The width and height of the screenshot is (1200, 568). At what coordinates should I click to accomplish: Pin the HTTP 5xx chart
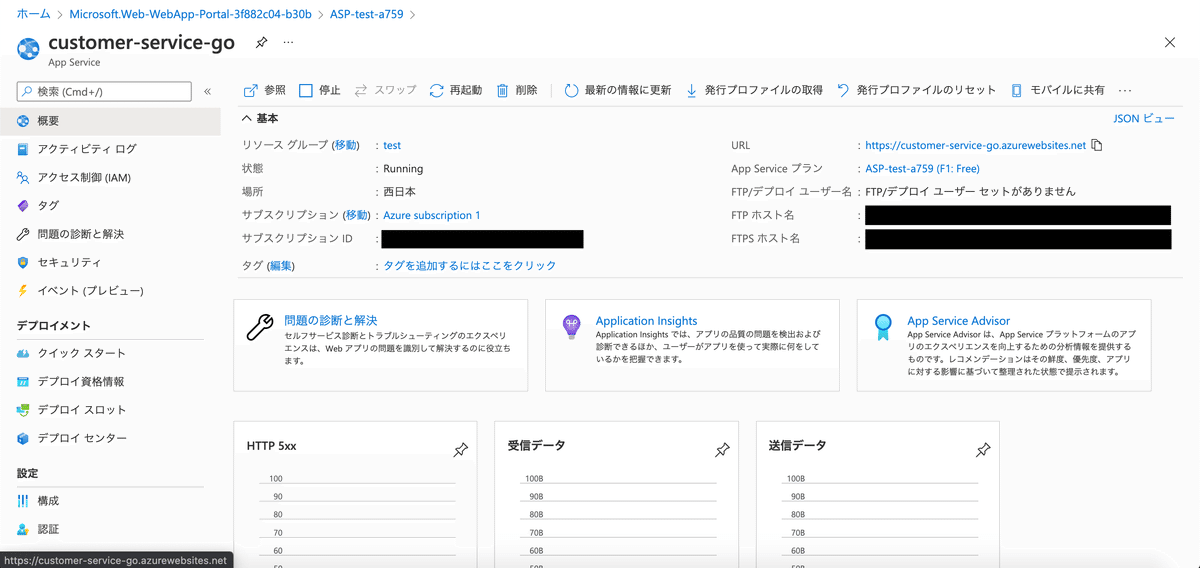(460, 451)
